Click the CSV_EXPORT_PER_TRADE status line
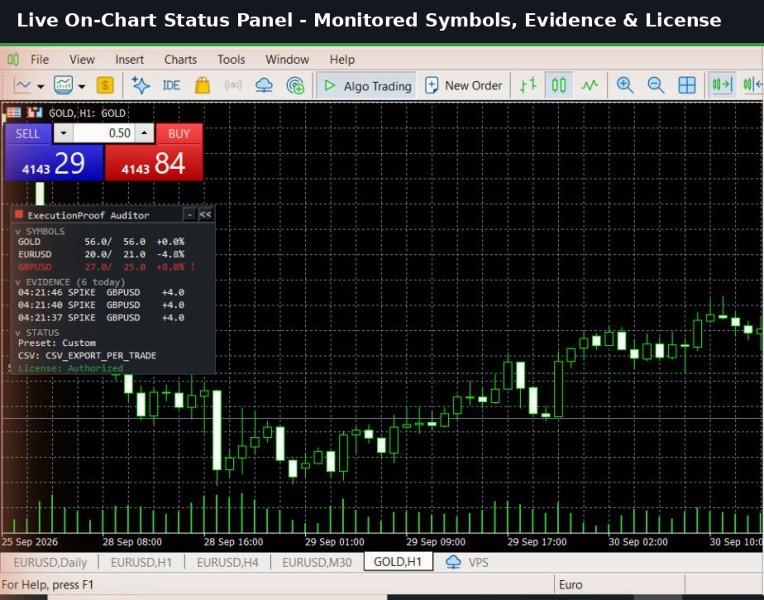This screenshot has height=600, width=764. pos(87,356)
